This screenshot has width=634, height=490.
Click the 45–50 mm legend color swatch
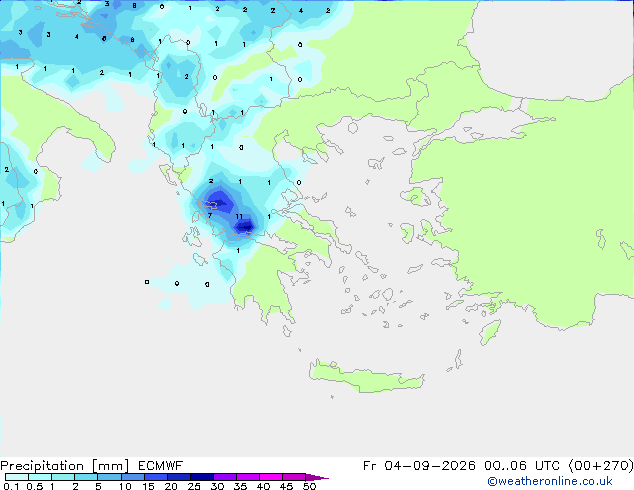pos(294,477)
